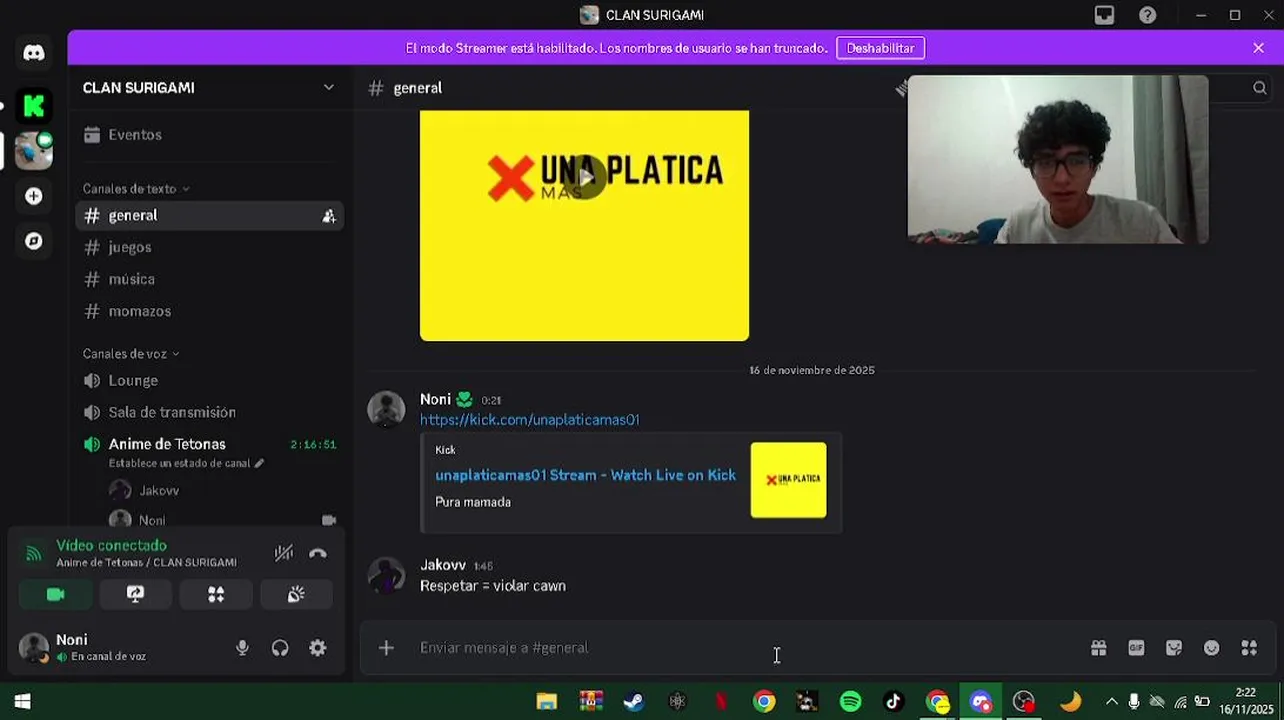This screenshot has width=1284, height=720.
Task: Open the emoji picker
Action: coord(1212,648)
